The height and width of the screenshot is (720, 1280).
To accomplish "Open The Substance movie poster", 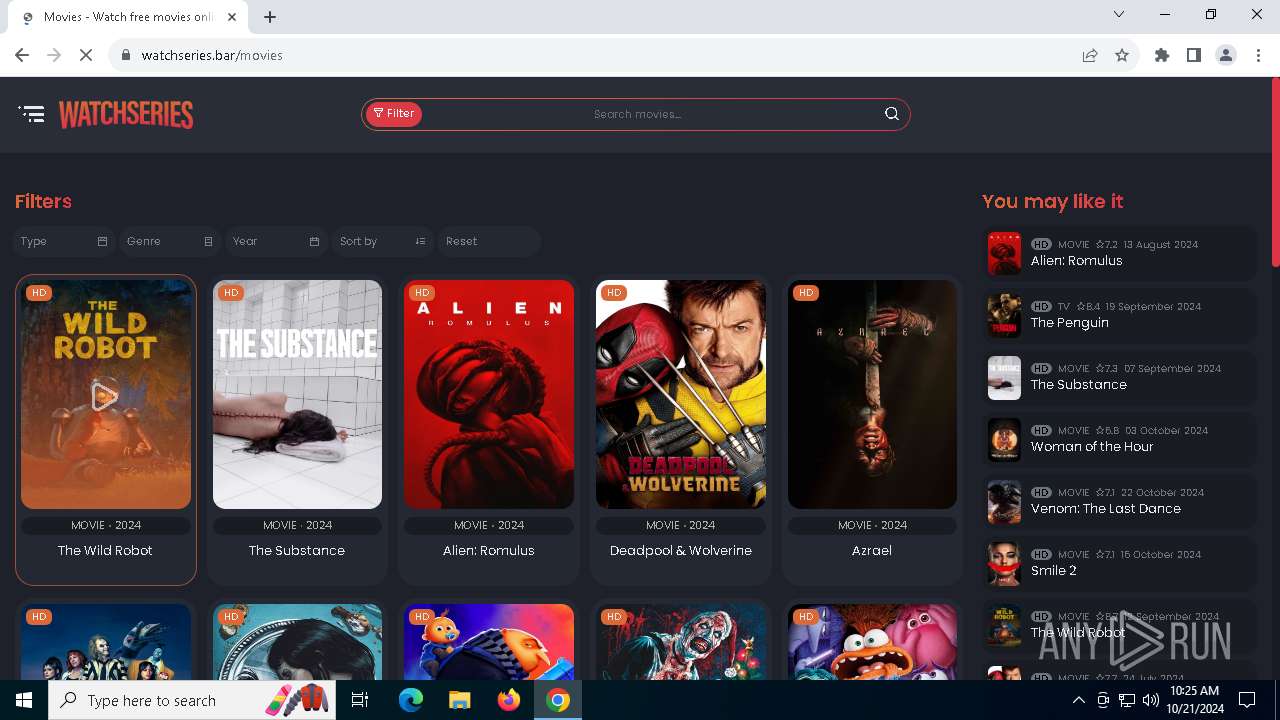I will pyautogui.click(x=297, y=394).
